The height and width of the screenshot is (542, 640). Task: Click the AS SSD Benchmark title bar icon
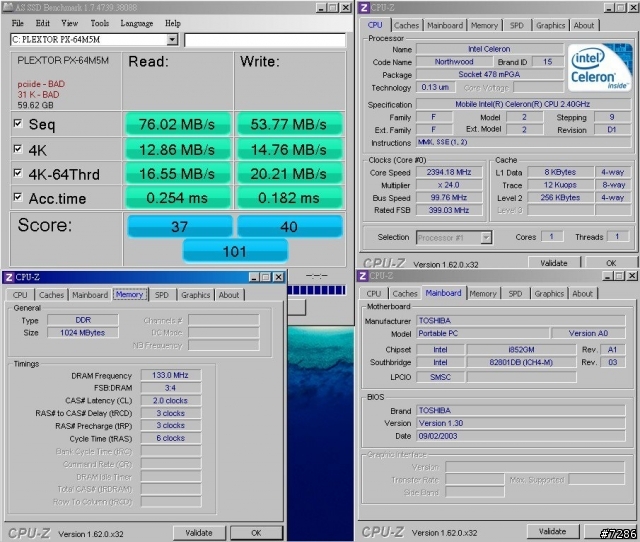click(8, 7)
